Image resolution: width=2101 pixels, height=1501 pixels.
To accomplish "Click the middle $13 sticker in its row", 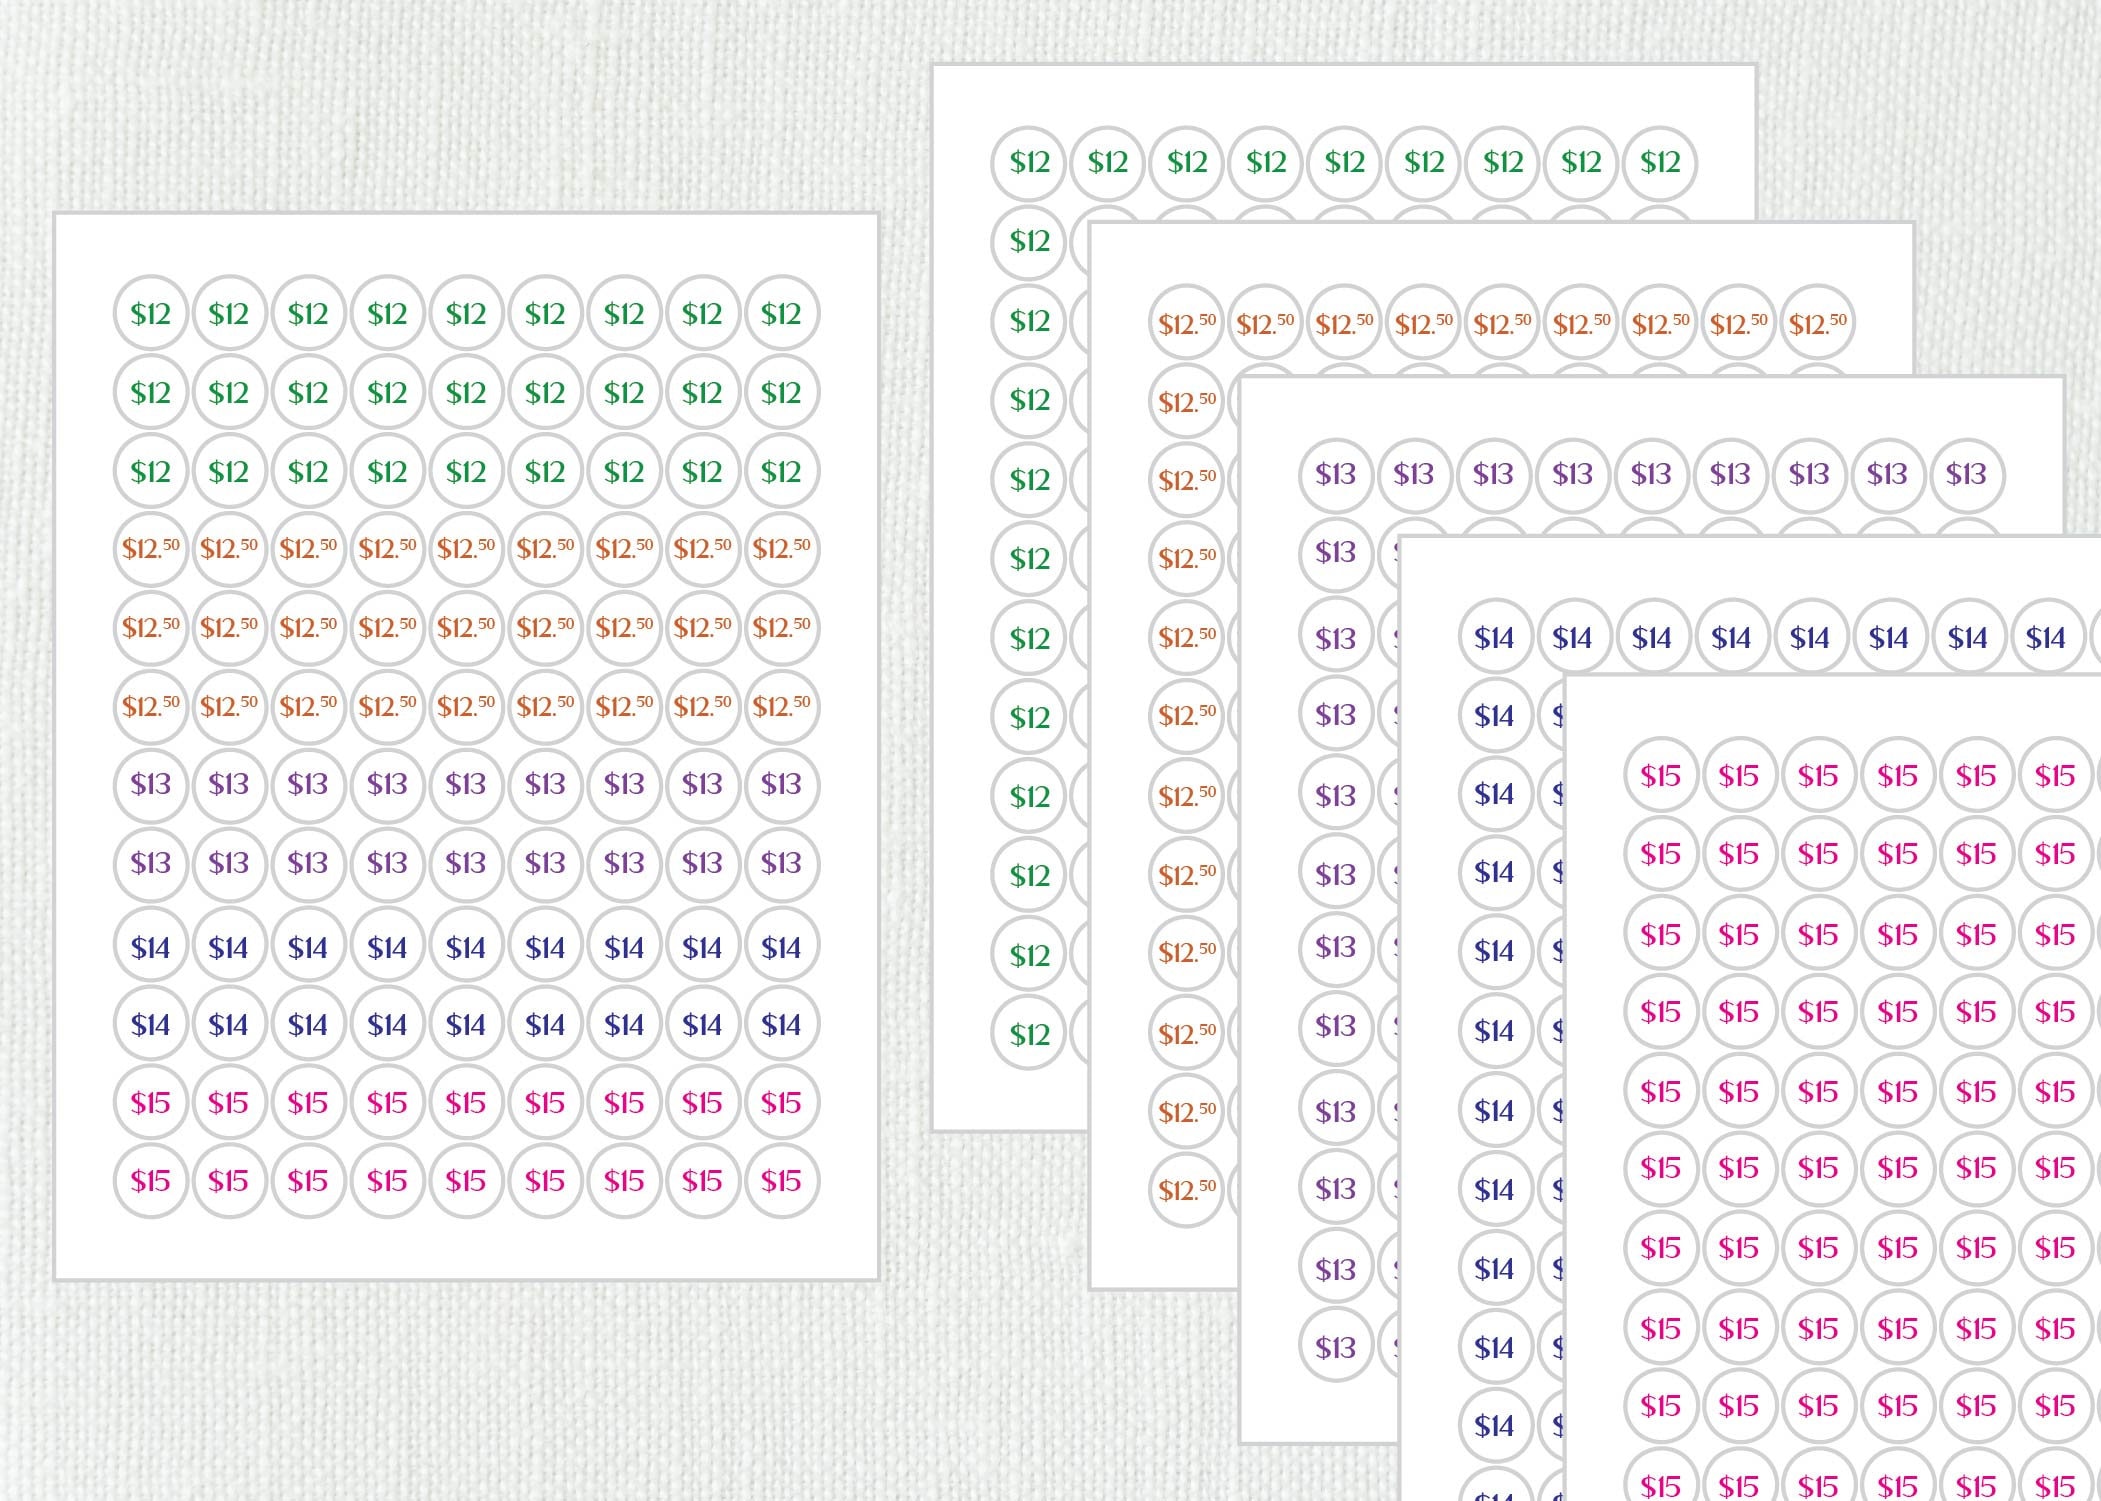I will click(466, 786).
